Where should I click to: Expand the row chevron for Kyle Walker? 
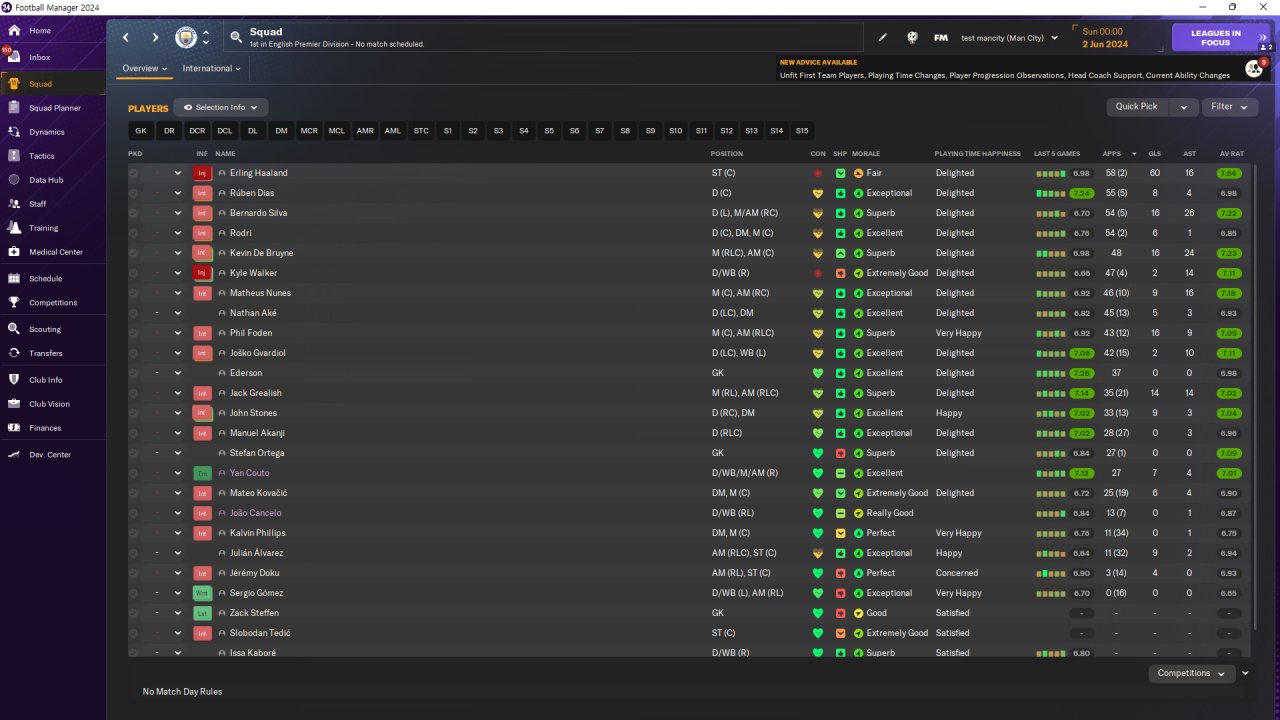178,273
